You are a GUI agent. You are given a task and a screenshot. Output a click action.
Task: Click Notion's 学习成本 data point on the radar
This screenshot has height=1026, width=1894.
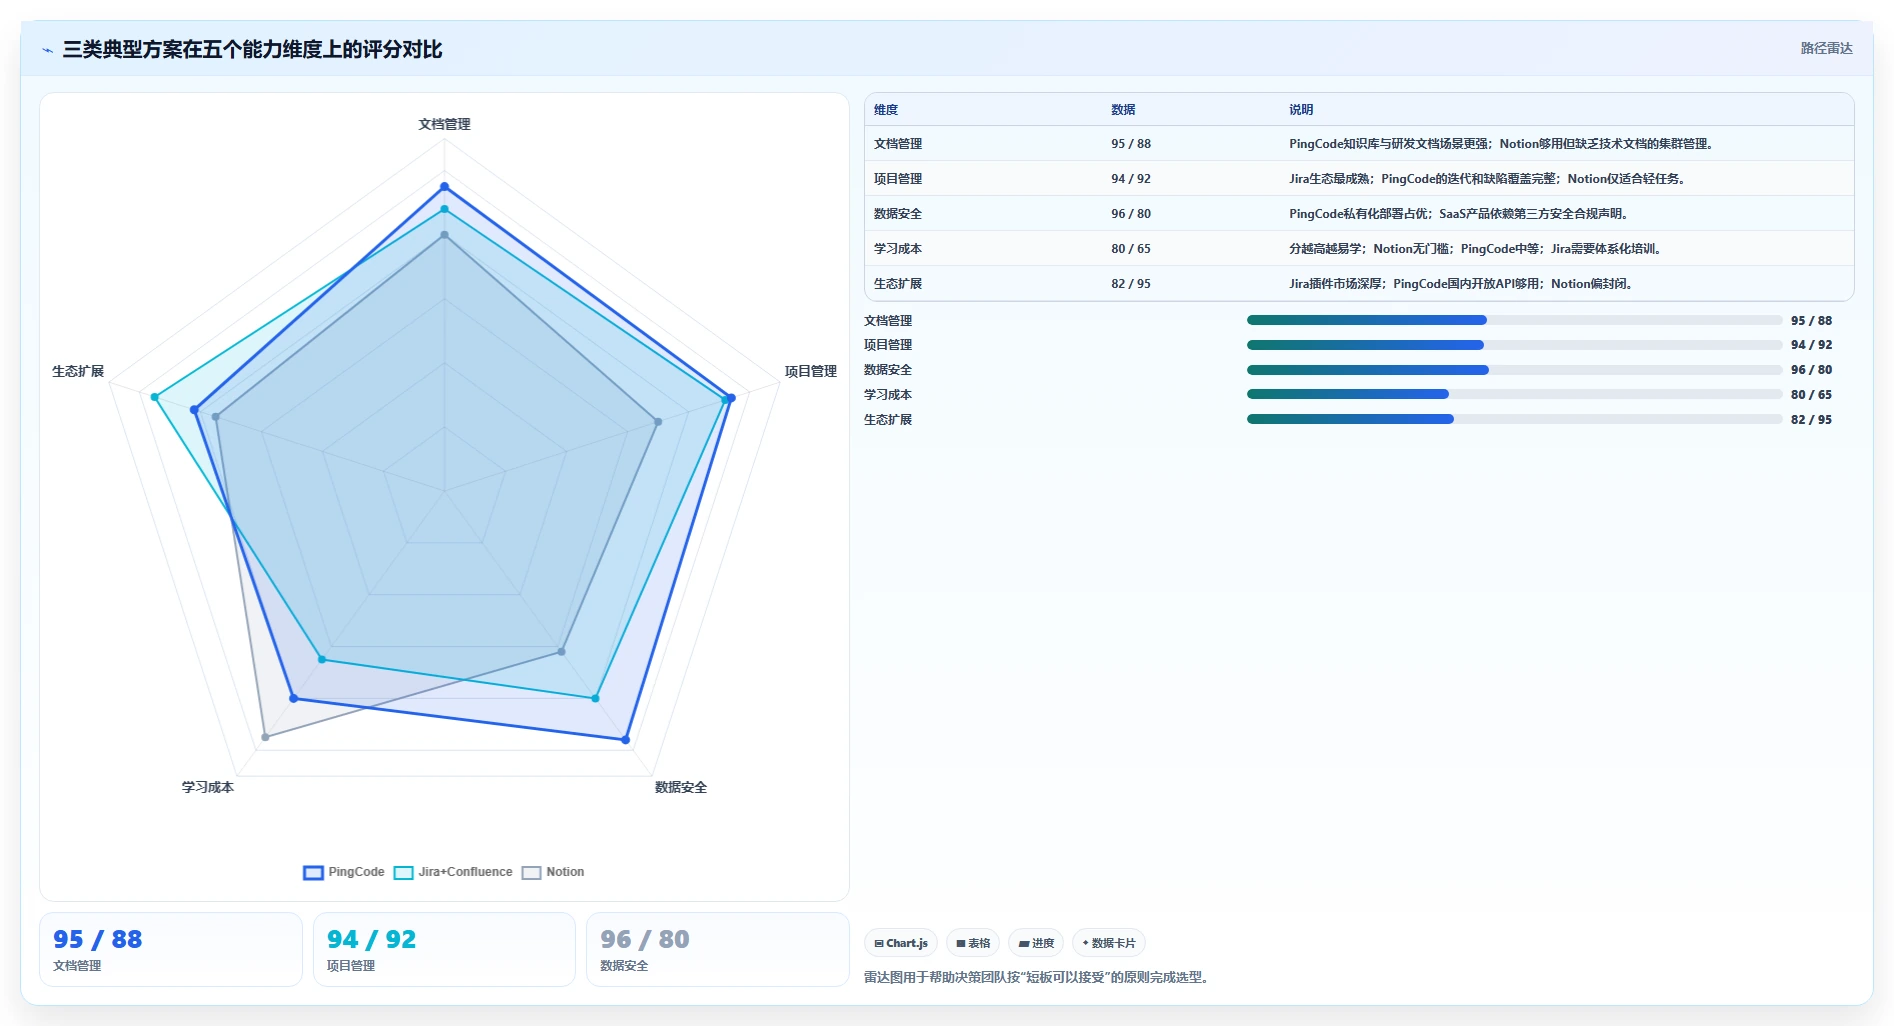265,737
